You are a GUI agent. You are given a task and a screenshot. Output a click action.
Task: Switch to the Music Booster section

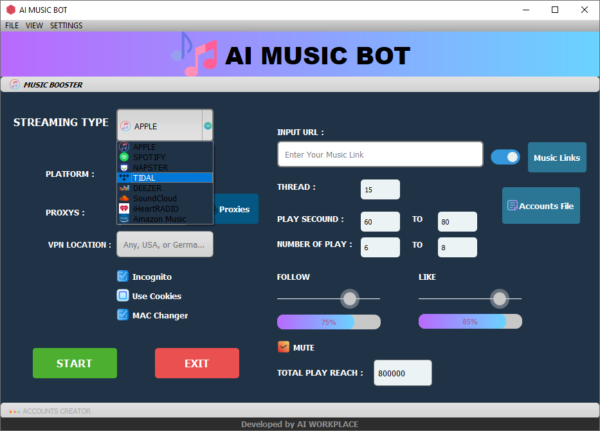click(x=300, y=84)
